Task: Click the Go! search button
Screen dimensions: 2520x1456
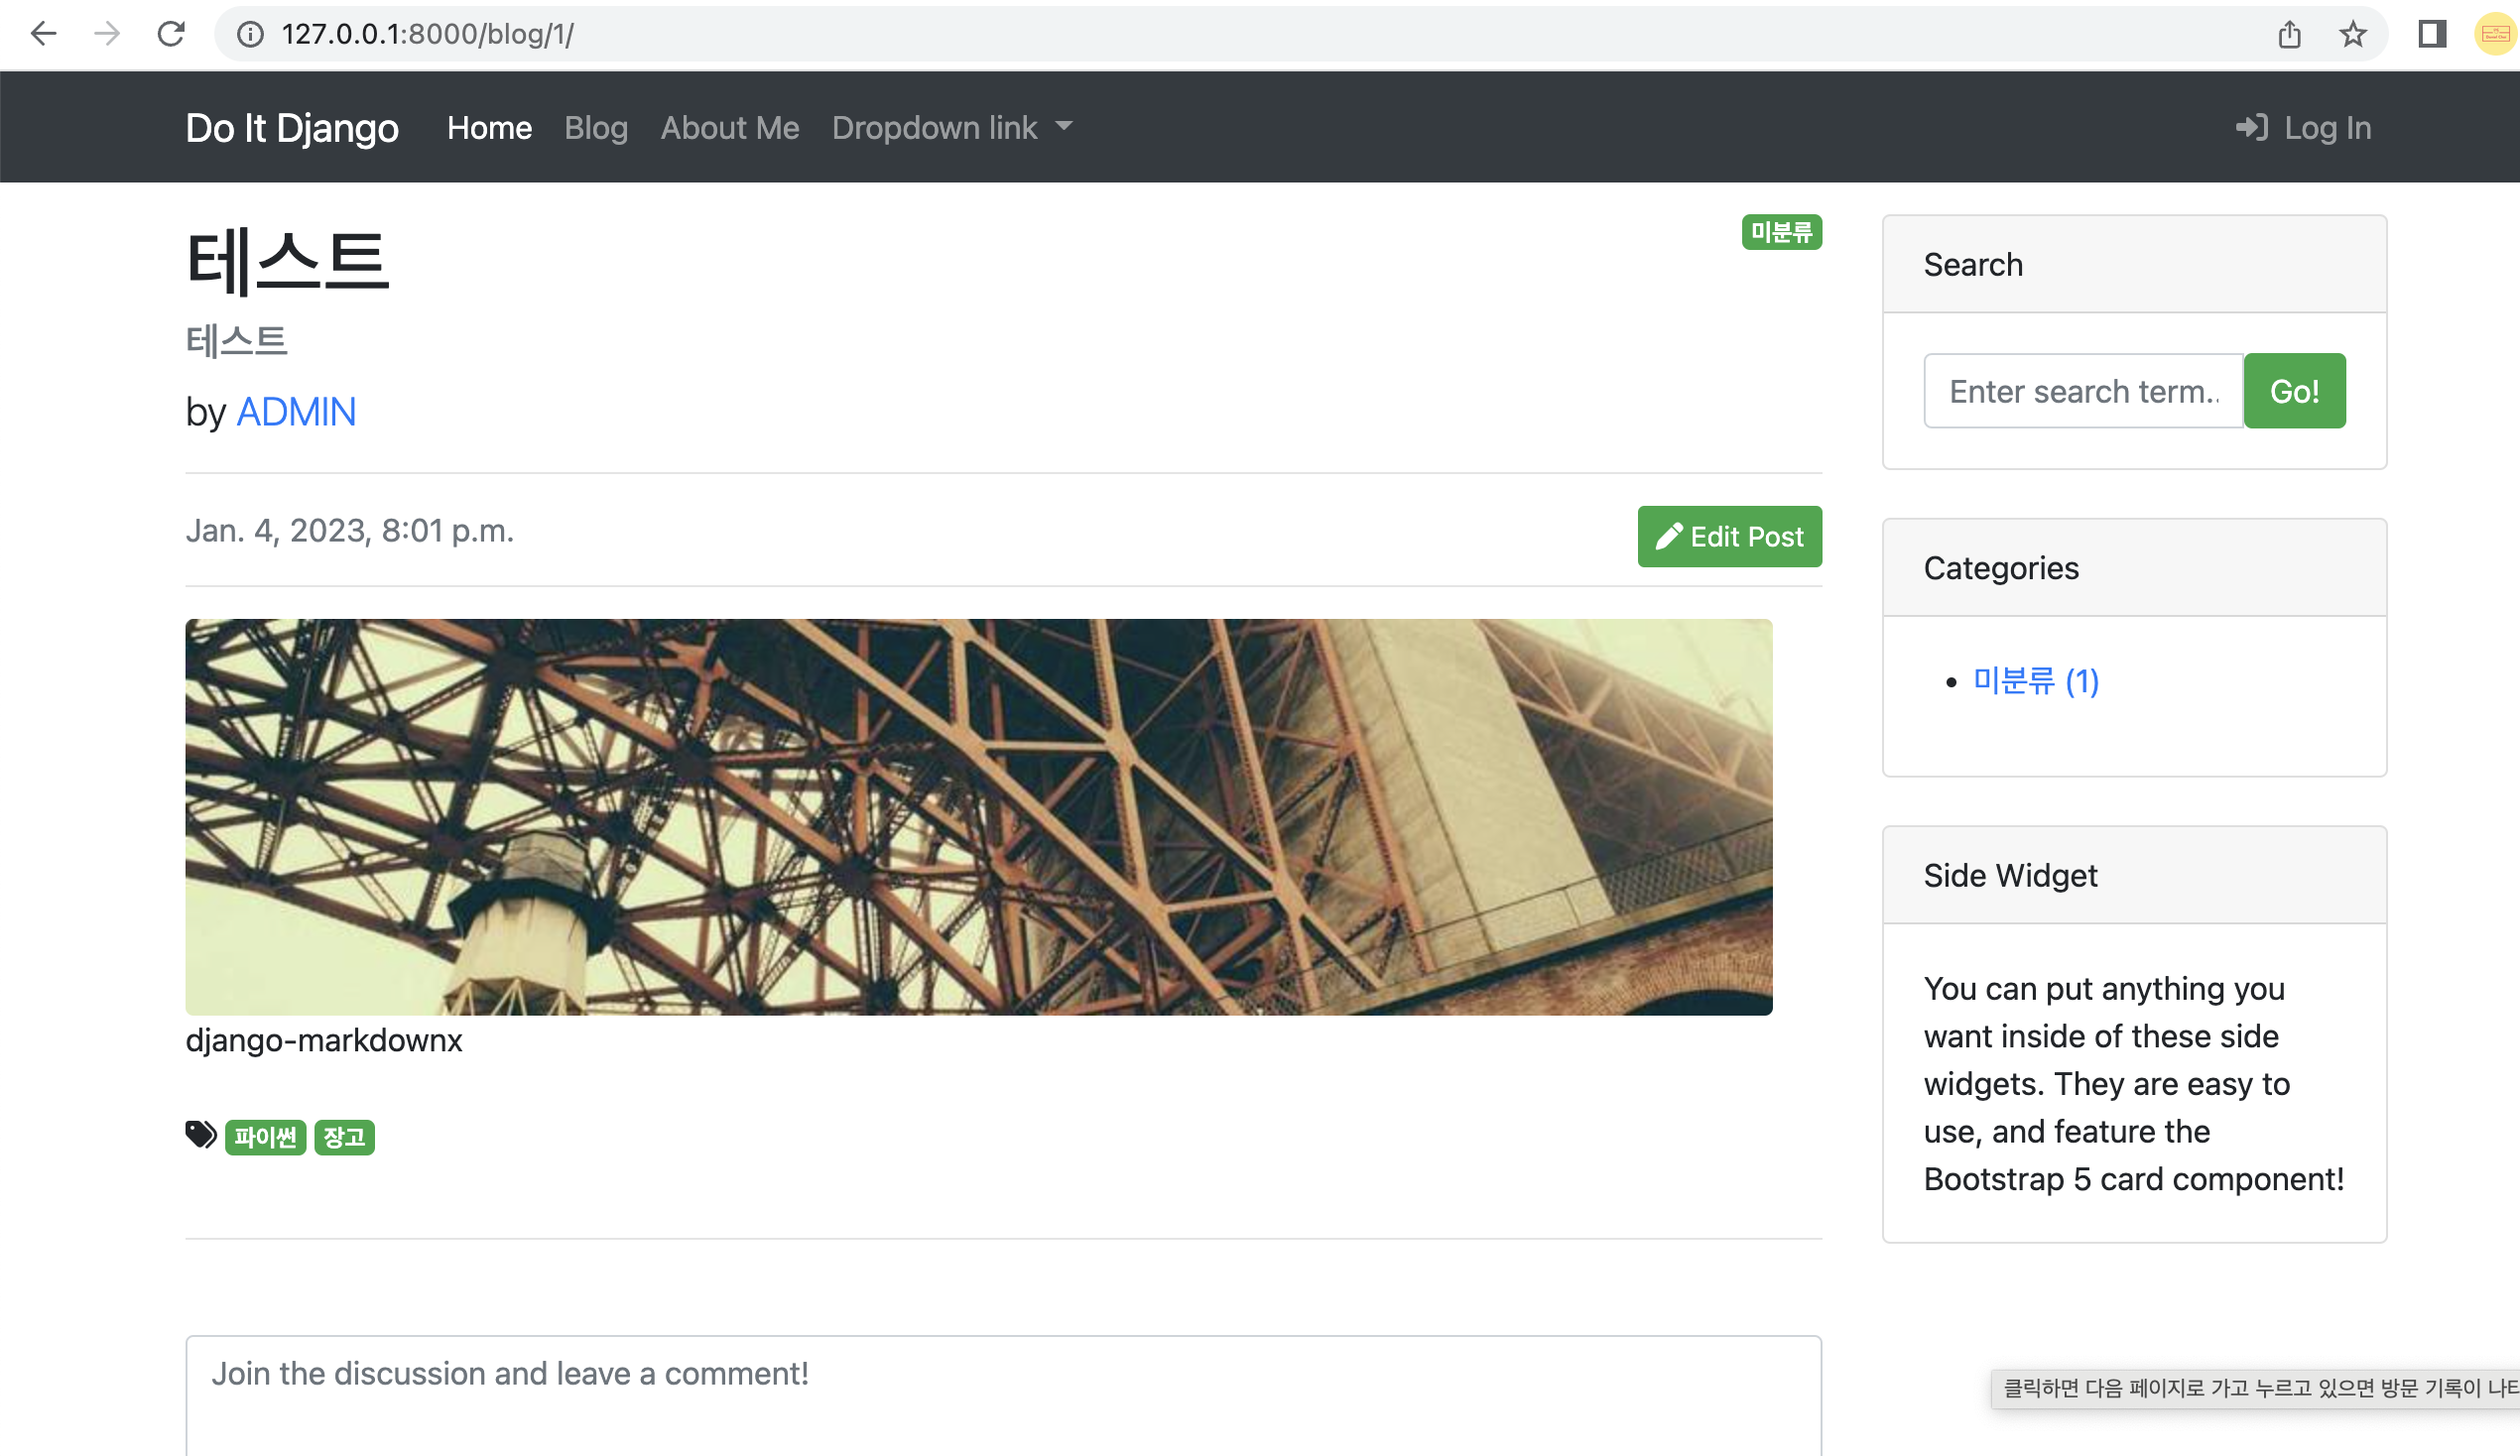Action: pyautogui.click(x=2294, y=391)
